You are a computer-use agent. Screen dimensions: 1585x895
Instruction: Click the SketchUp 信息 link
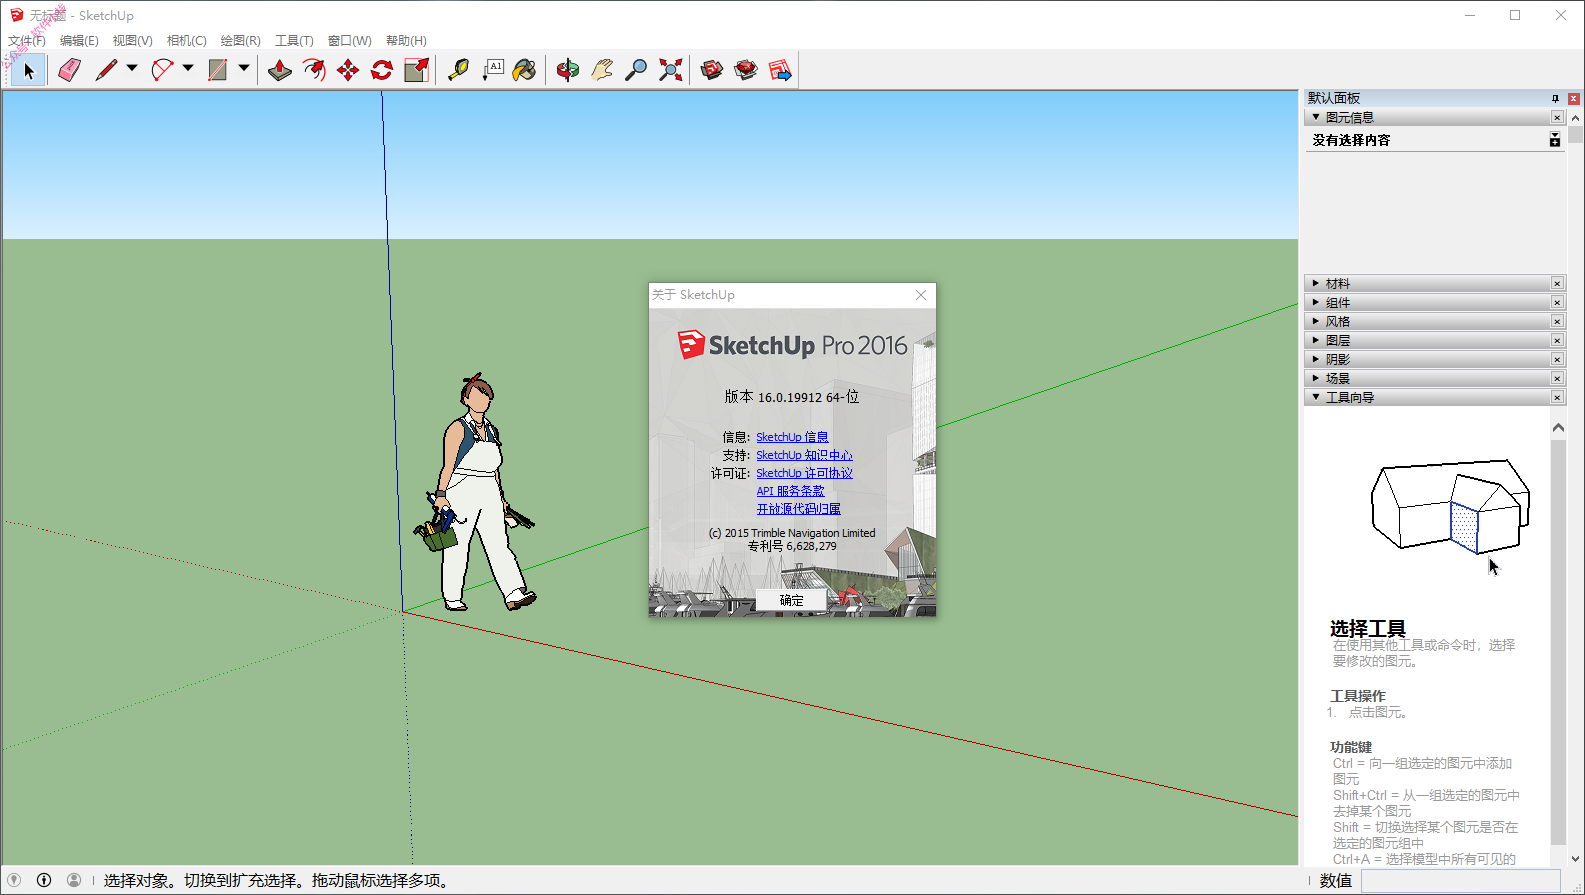pos(792,437)
